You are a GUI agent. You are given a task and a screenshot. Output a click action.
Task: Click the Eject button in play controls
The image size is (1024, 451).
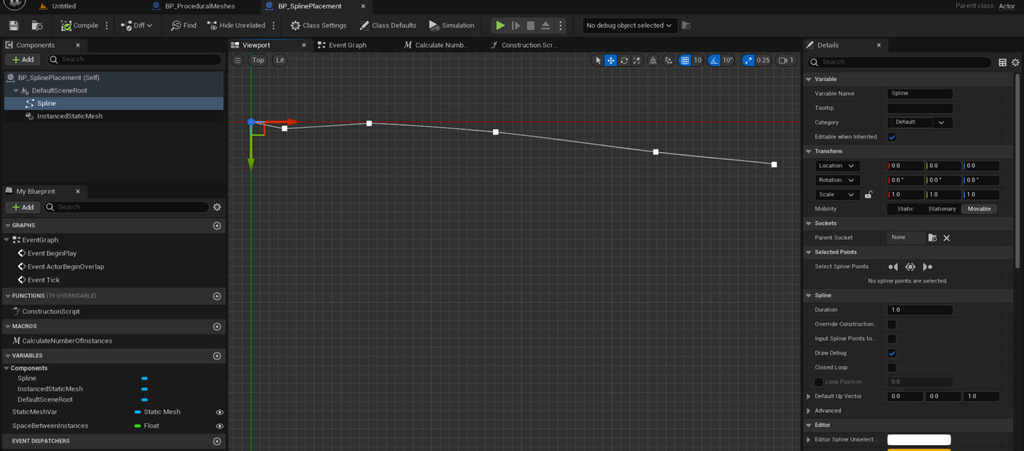click(x=545, y=25)
